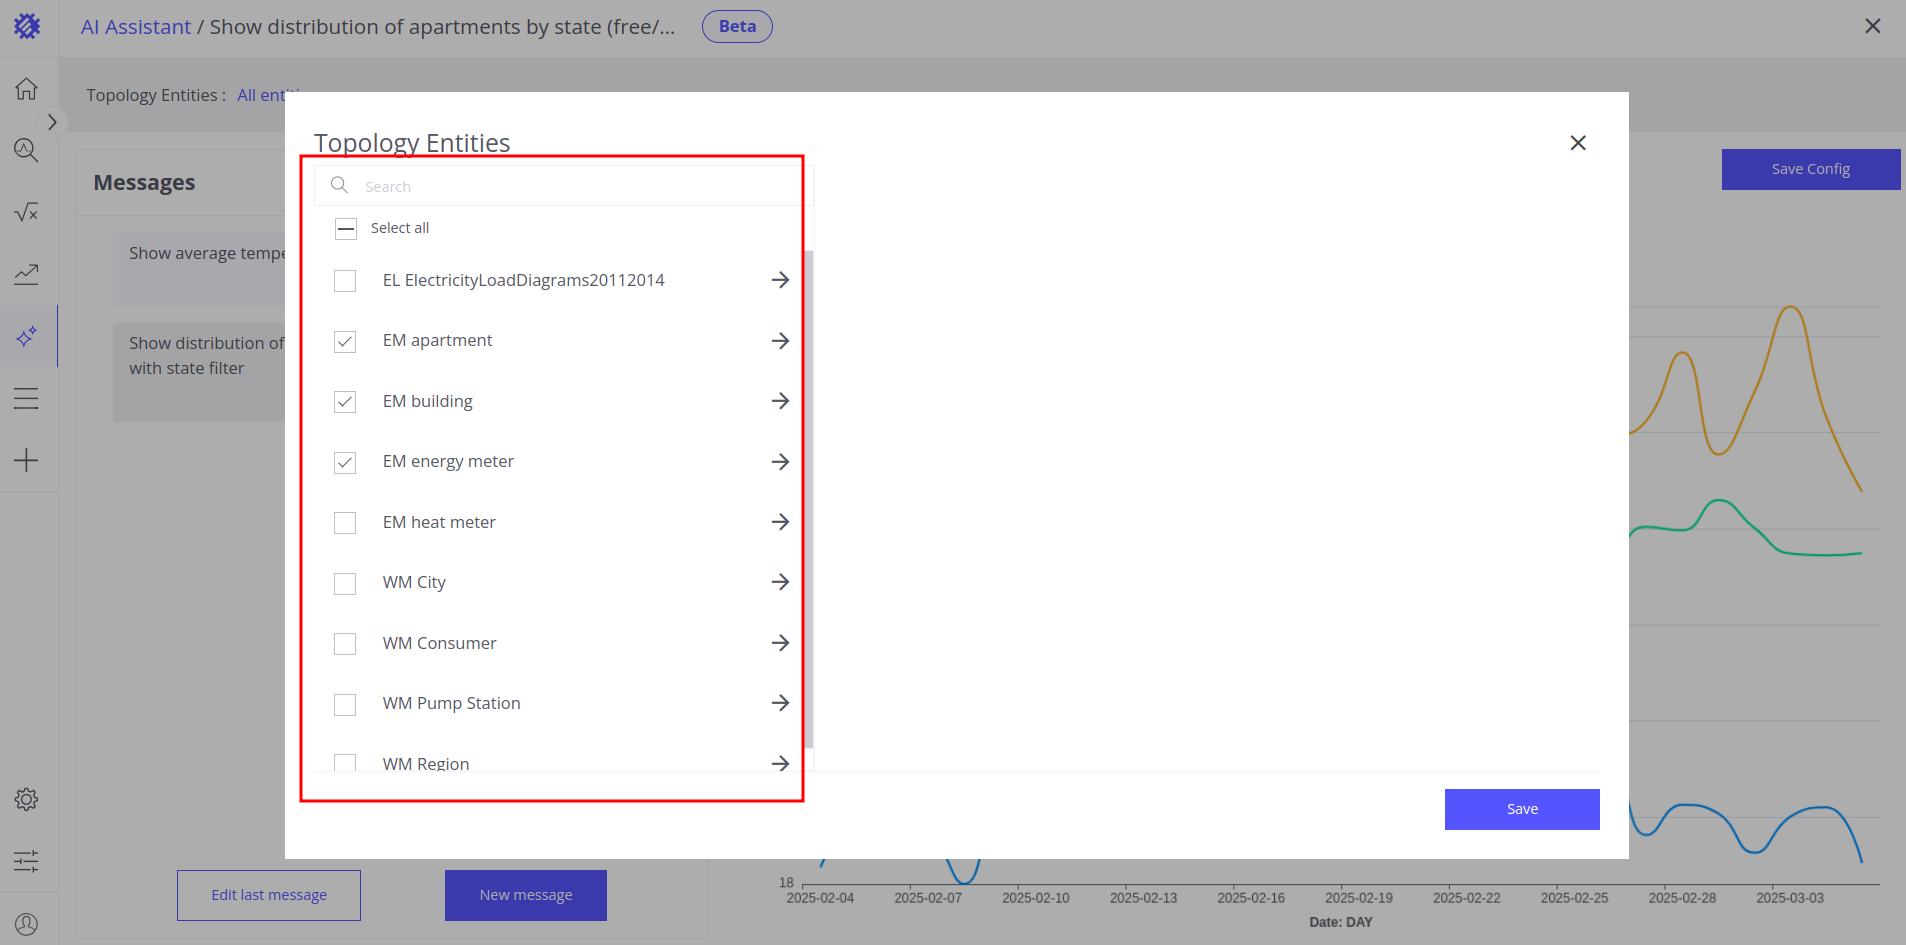Close the Topology Entities dialog
This screenshot has height=945, width=1906.
coord(1578,143)
